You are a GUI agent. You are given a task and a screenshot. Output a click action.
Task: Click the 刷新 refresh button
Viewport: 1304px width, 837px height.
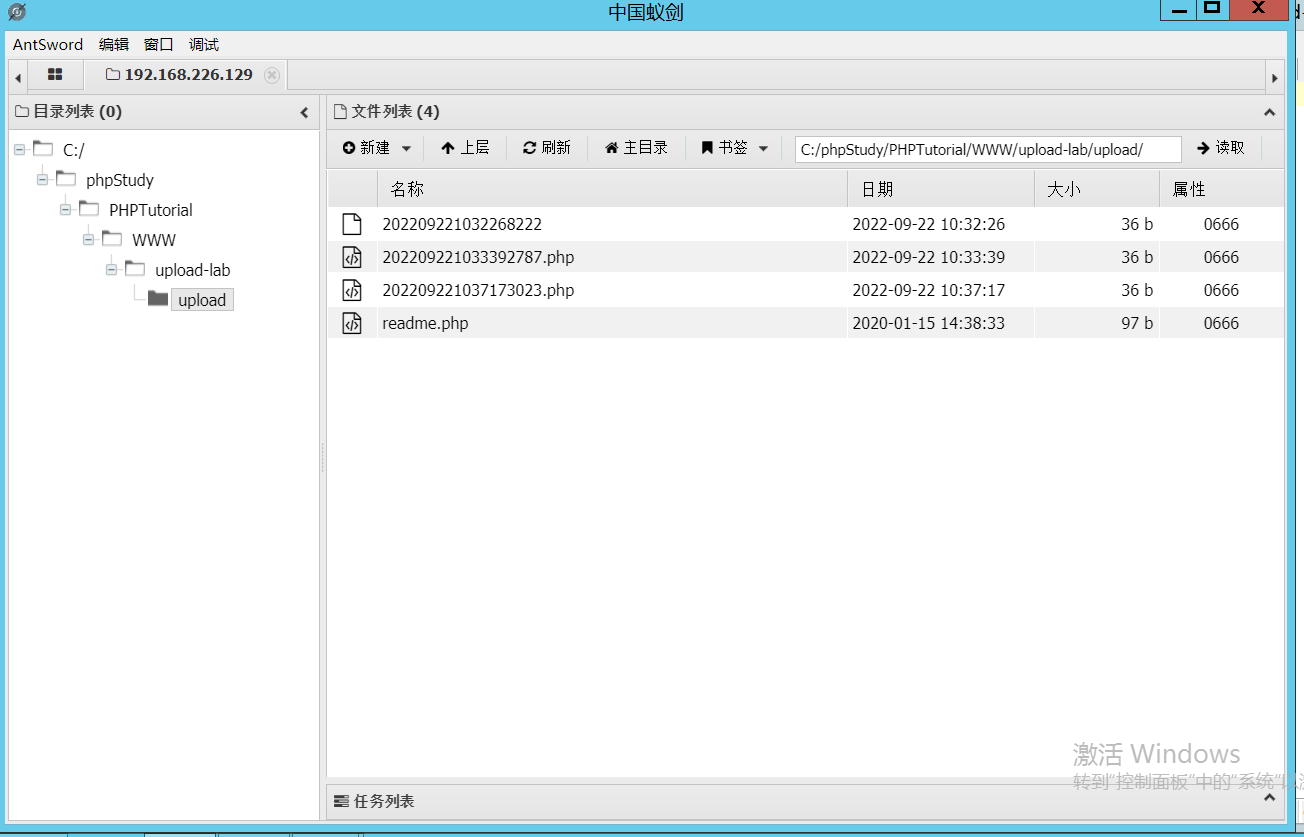546,148
